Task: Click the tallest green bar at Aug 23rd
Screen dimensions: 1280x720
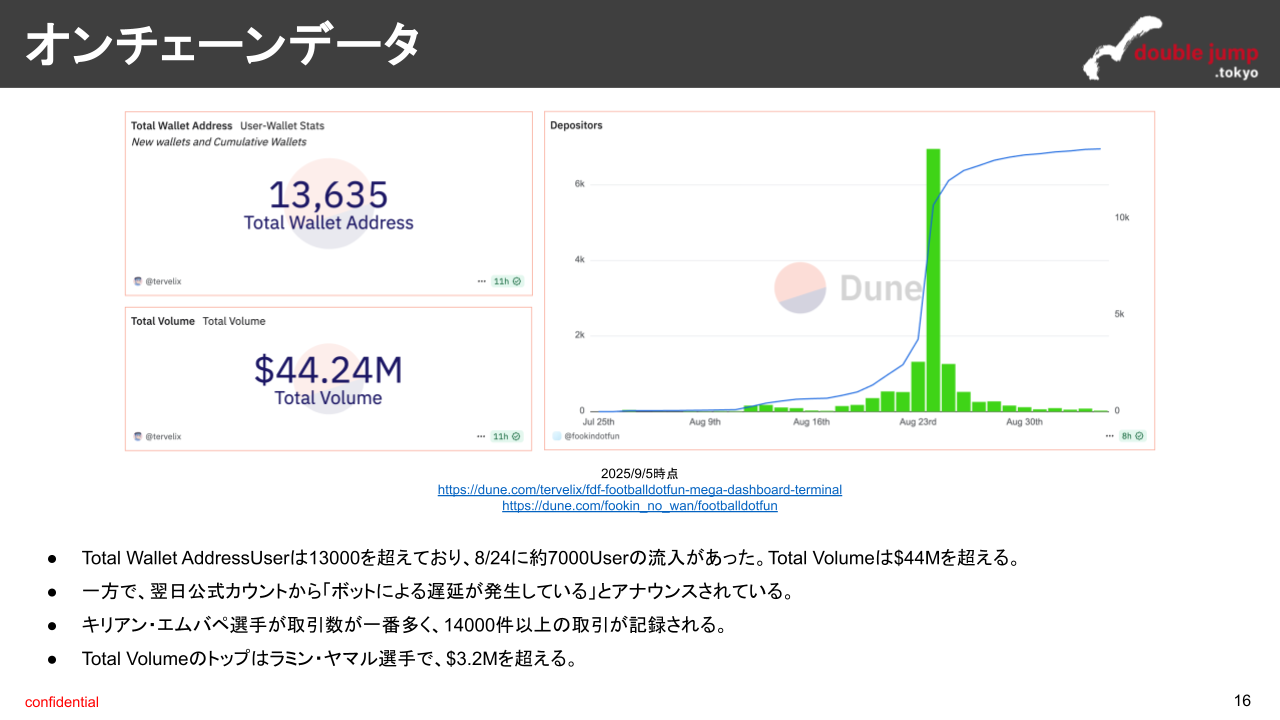Action: point(932,280)
